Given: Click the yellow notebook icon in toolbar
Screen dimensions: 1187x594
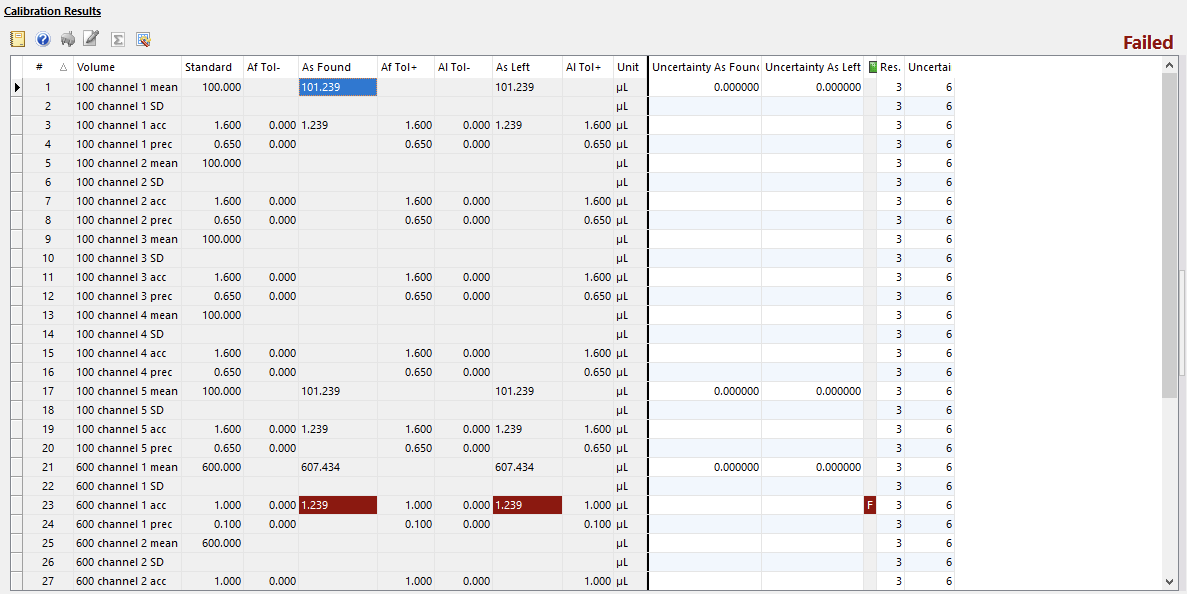Looking at the screenshot, I should click(x=17, y=39).
